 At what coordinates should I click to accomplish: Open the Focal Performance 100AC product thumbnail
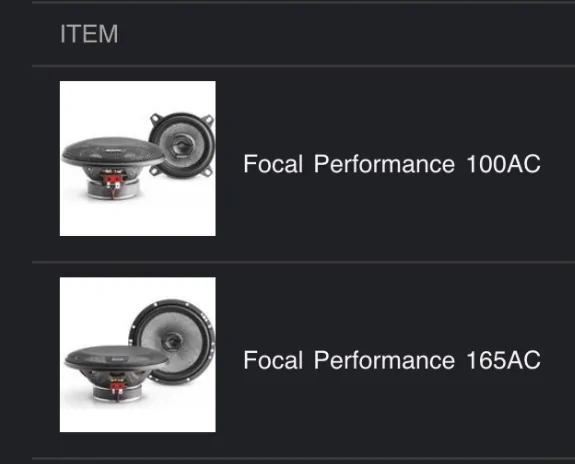click(138, 158)
